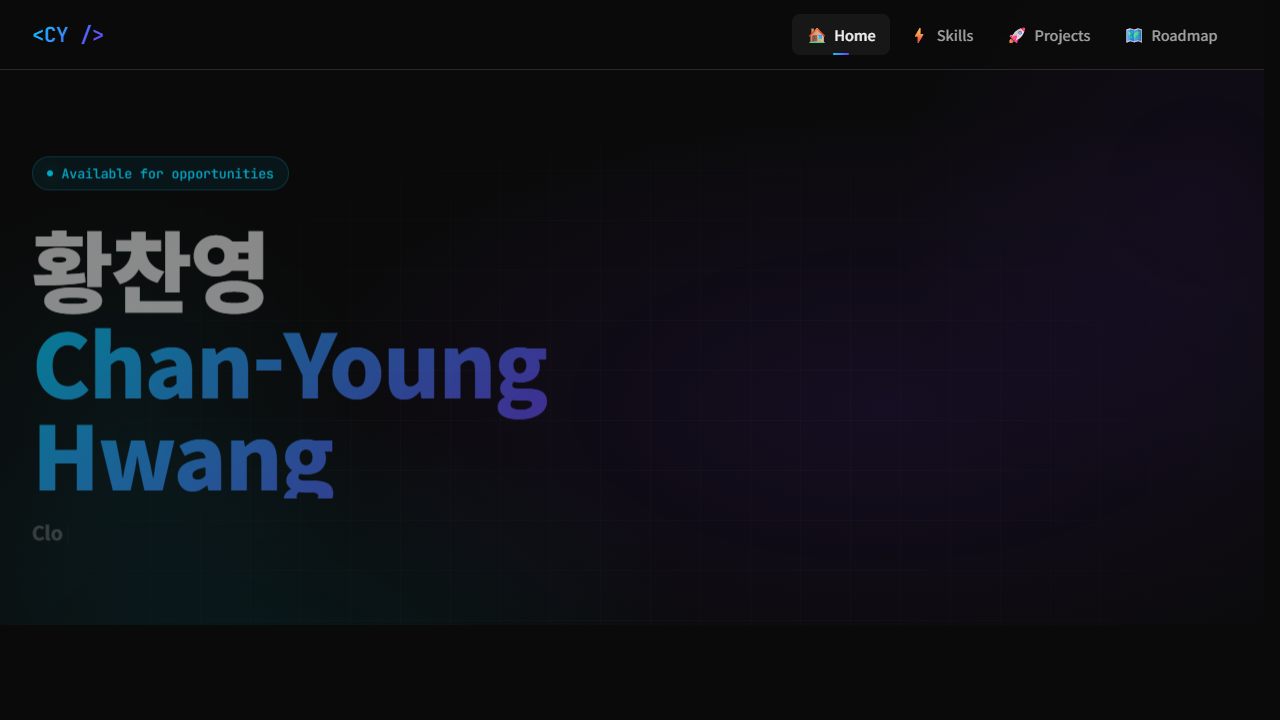Click the Available for opportunities badge
Screen dimensions: 1280x720
tap(160, 173)
